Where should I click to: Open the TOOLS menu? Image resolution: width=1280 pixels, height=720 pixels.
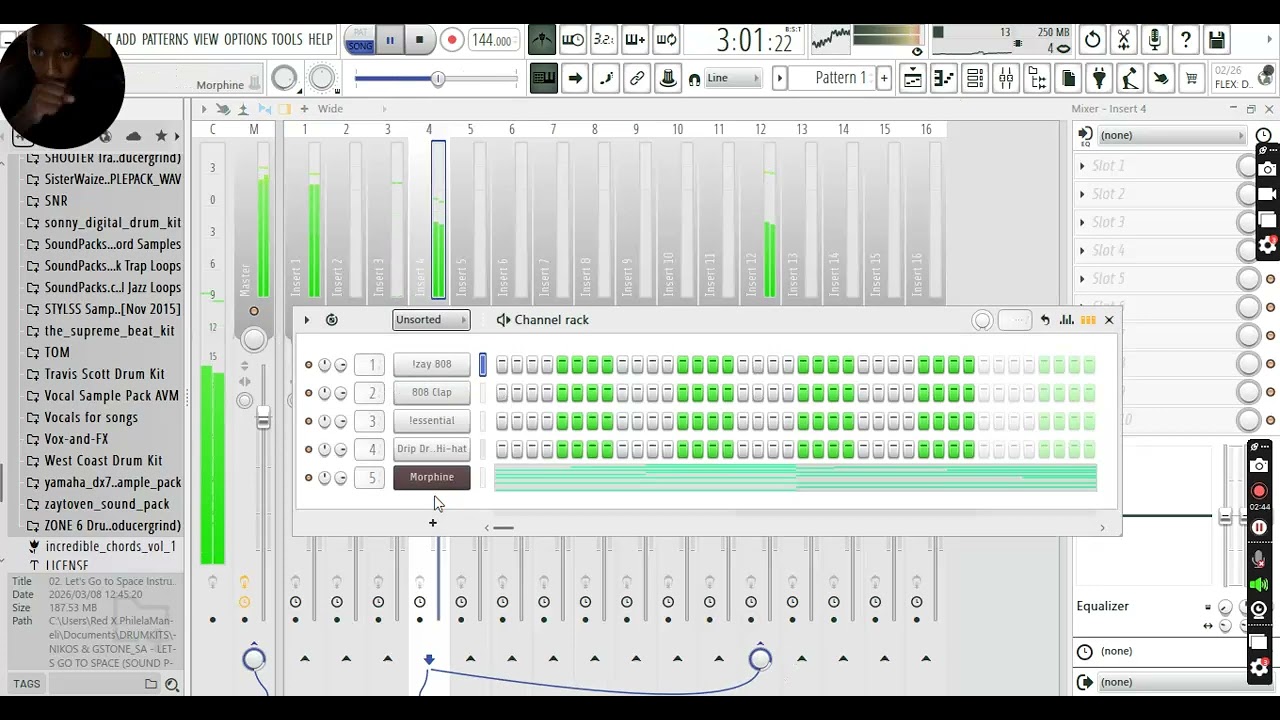pyautogui.click(x=287, y=40)
